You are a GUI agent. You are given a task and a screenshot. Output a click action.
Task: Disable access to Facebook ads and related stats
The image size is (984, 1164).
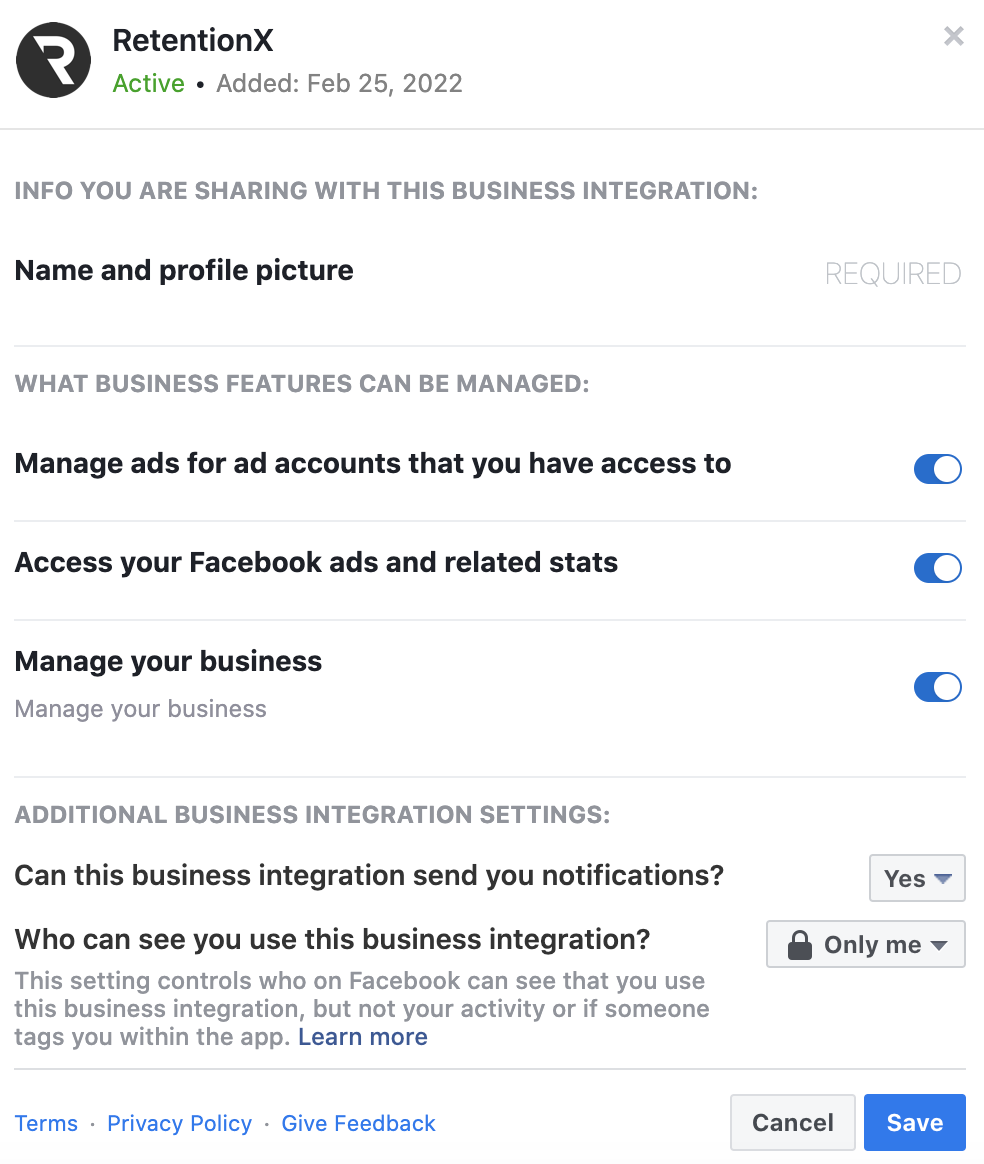click(x=937, y=567)
